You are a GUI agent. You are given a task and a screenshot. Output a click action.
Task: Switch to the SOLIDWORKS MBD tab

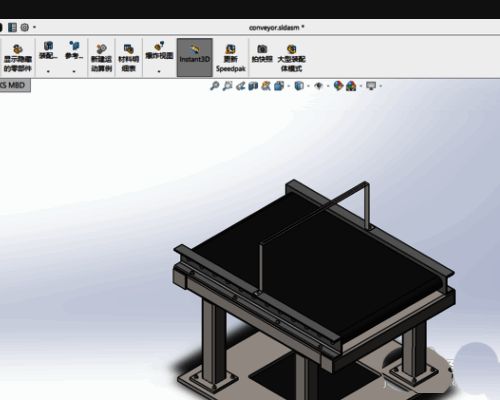click(15, 85)
